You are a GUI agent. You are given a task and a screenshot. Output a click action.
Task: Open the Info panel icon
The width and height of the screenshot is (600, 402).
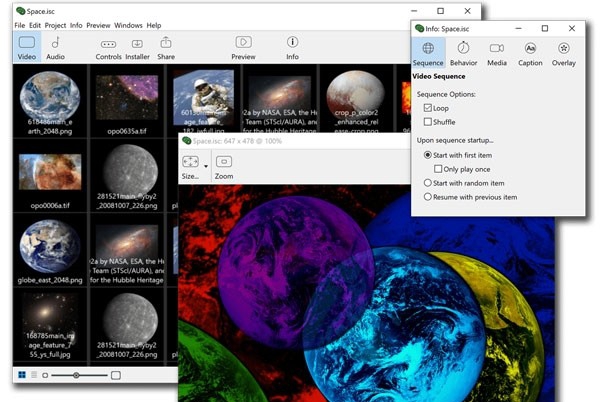pyautogui.click(x=292, y=47)
